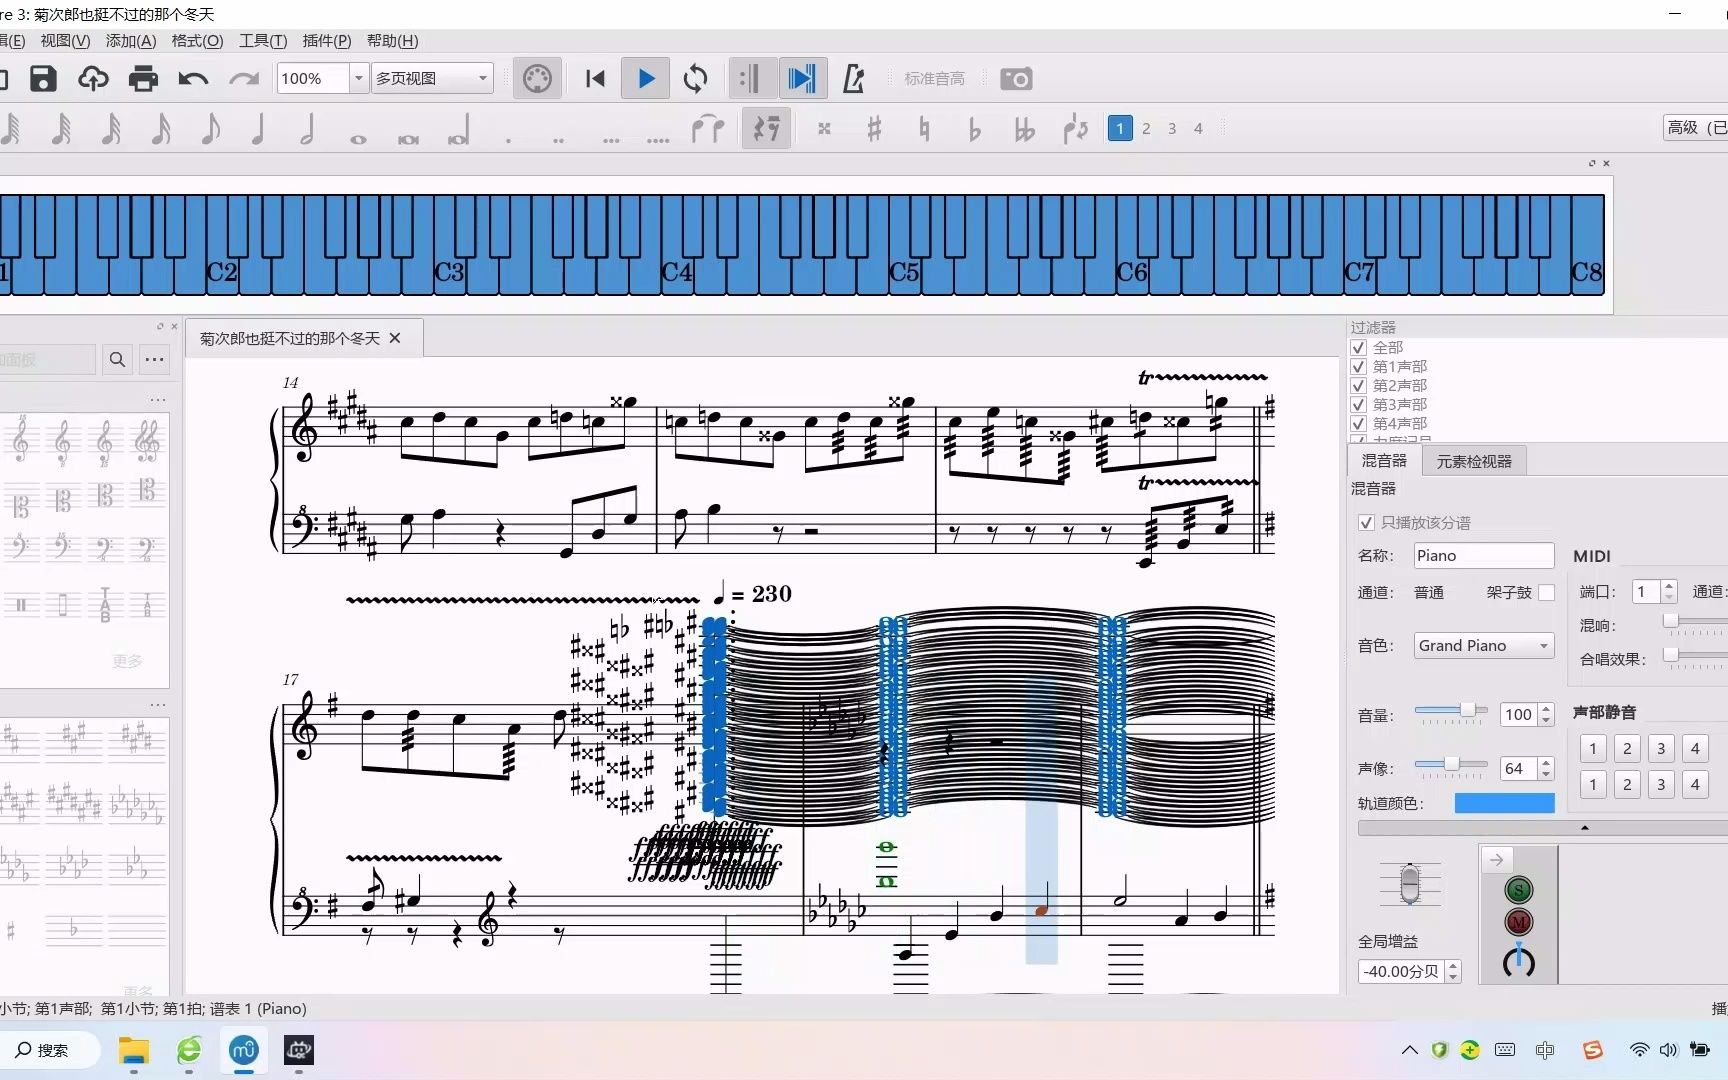Select half note duration
This screenshot has height=1080, width=1728.
(308, 129)
